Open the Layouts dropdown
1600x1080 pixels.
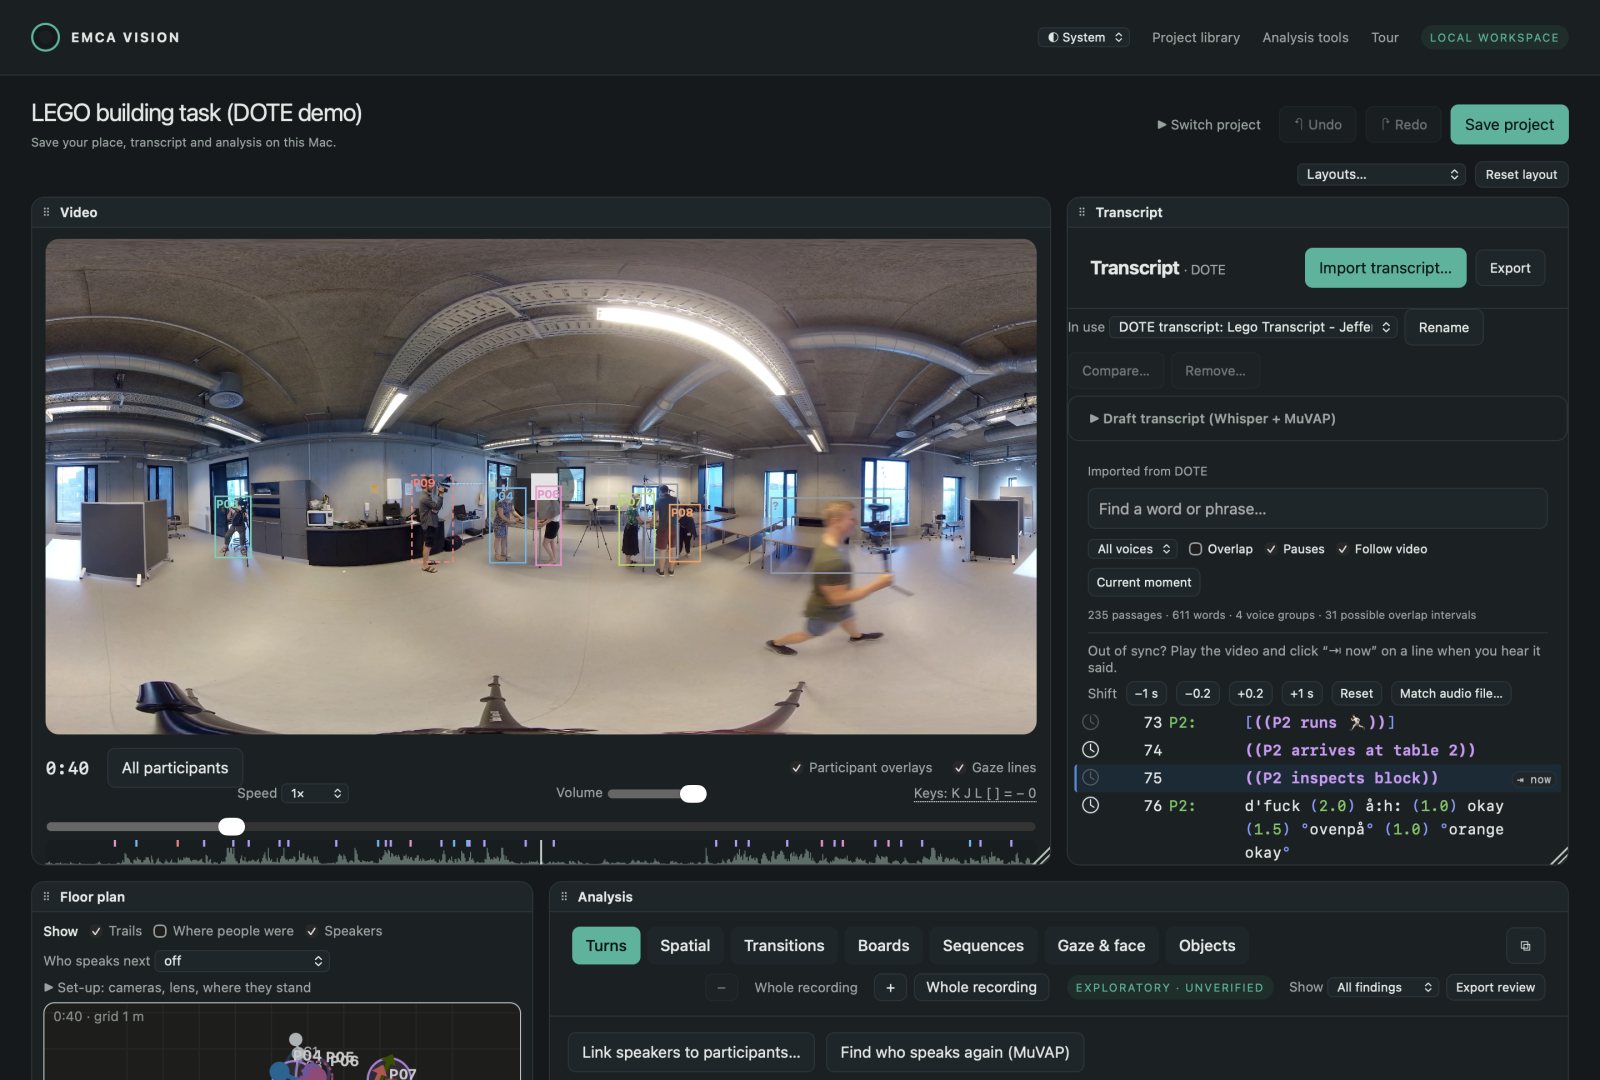point(1381,174)
